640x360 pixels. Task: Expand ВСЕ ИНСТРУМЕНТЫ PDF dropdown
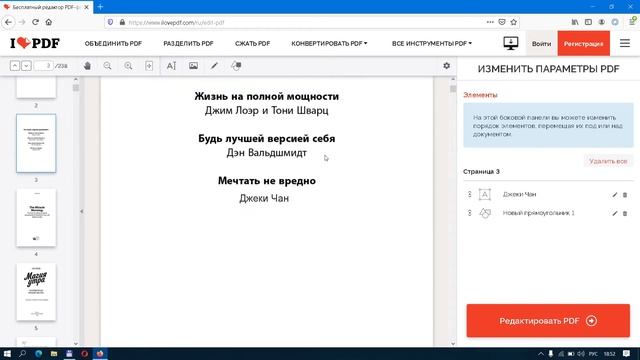431,43
